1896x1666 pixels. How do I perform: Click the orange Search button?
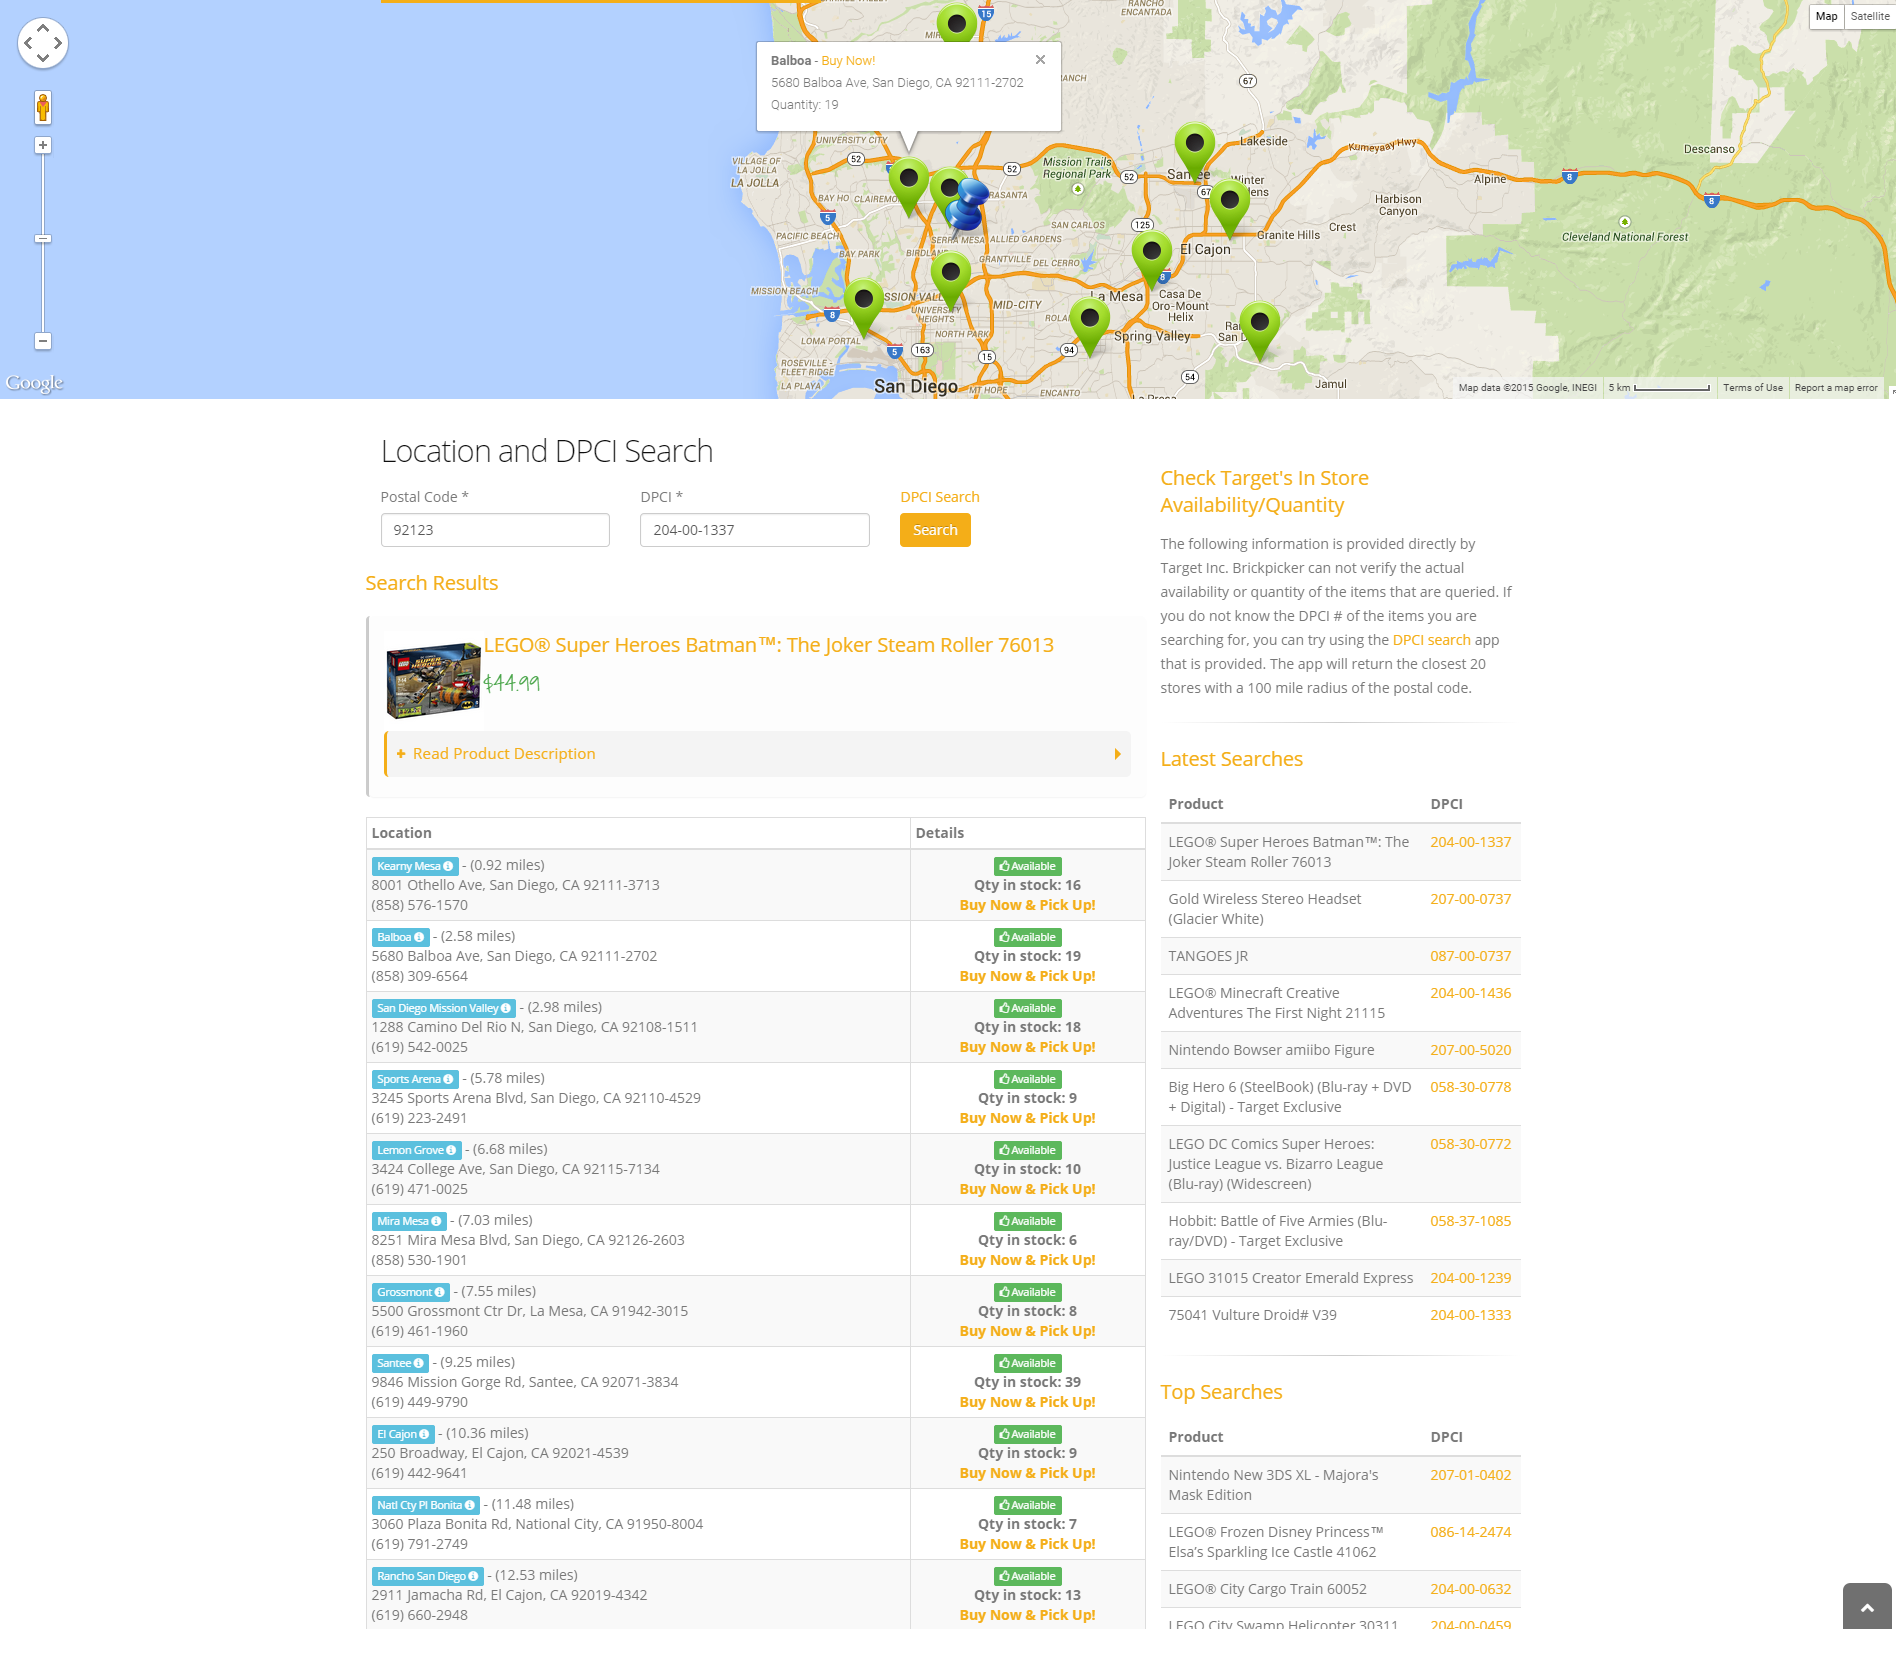[x=935, y=530]
